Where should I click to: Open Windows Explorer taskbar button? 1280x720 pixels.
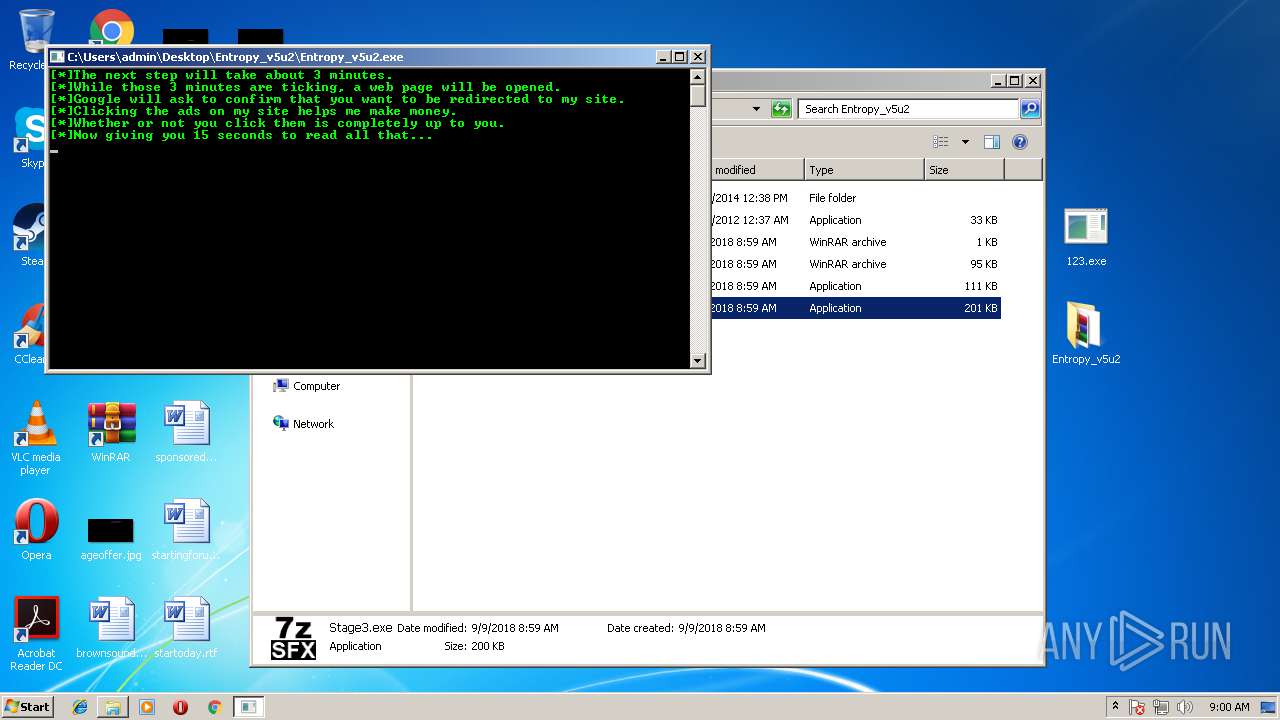point(113,707)
